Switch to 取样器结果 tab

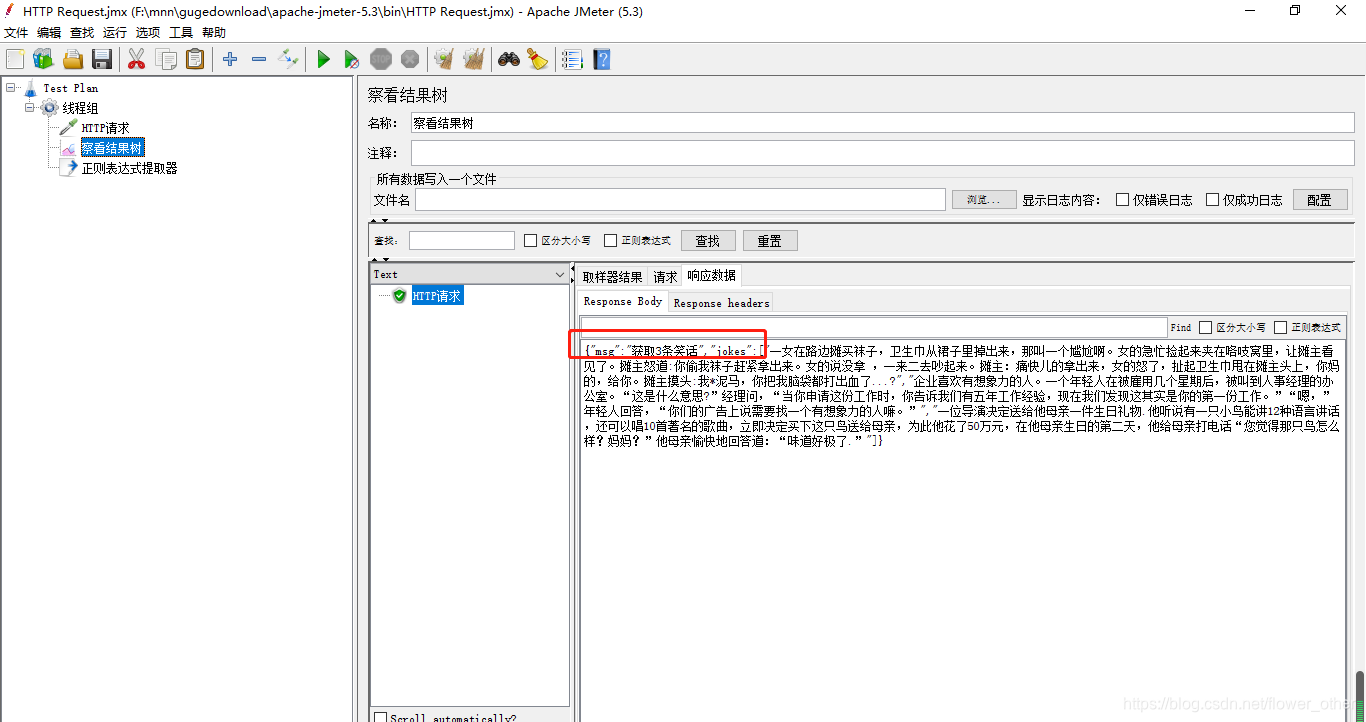[613, 277]
